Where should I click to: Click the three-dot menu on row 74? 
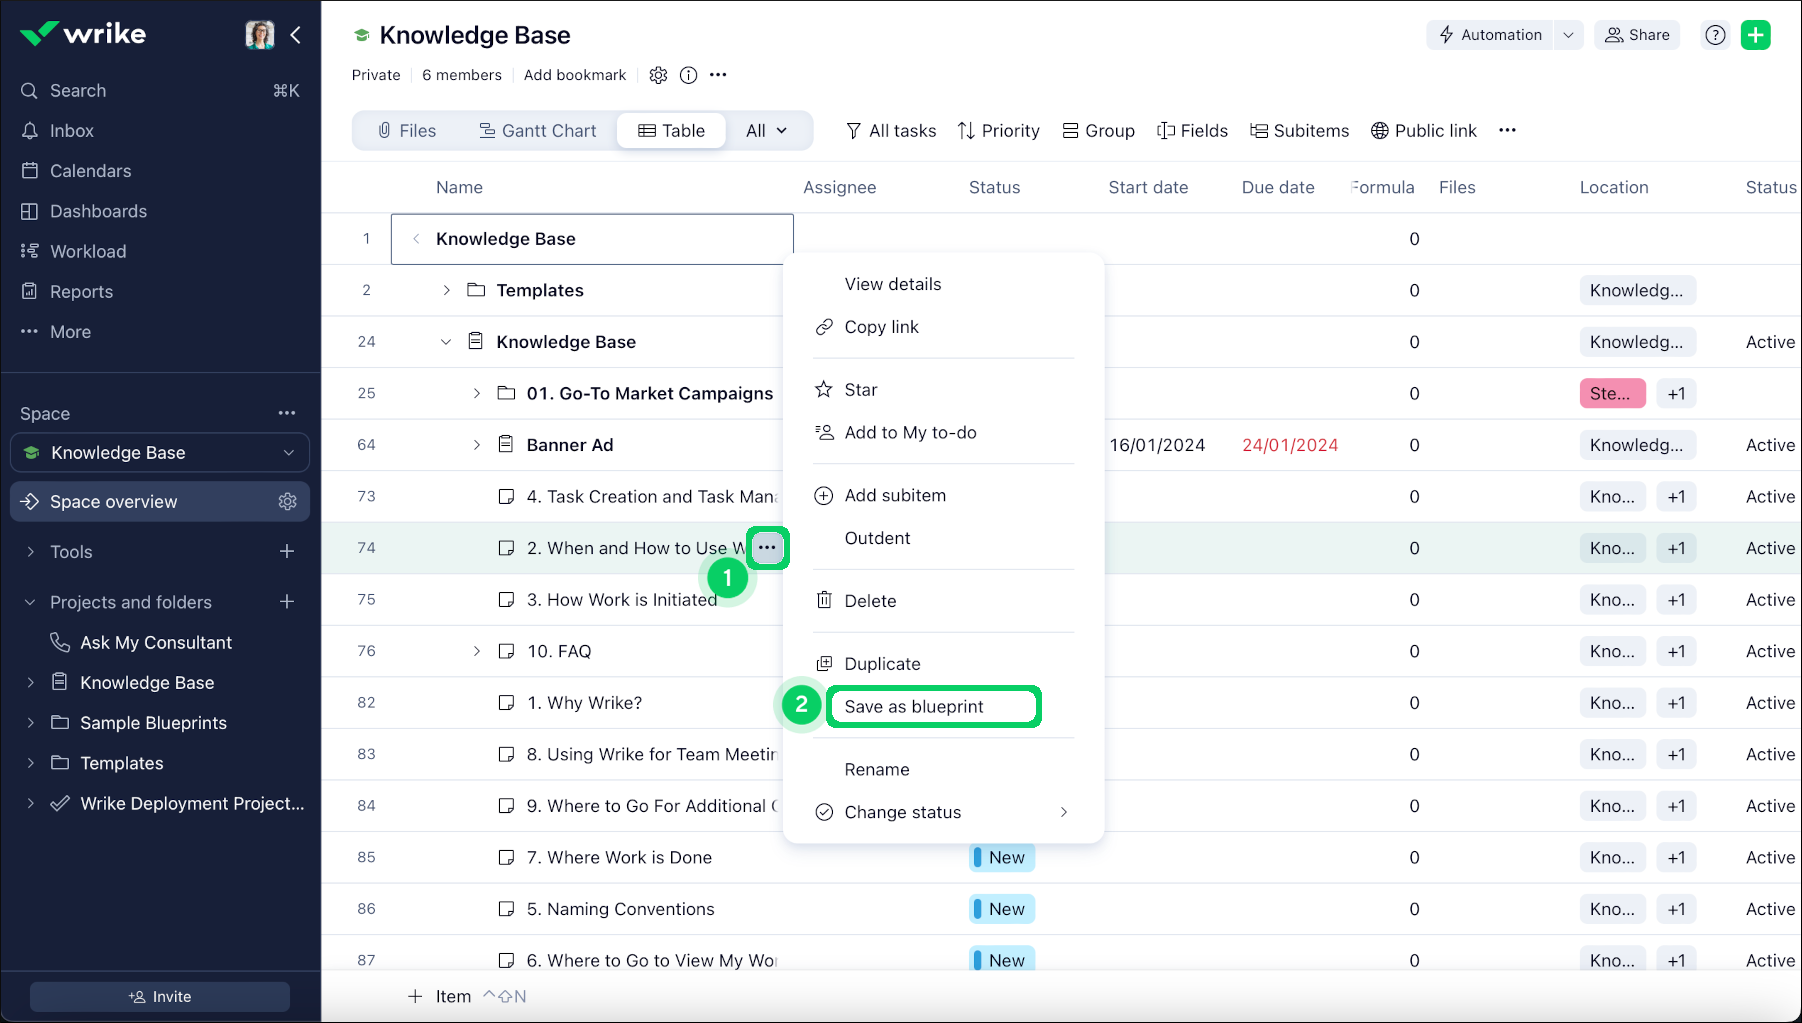[767, 548]
